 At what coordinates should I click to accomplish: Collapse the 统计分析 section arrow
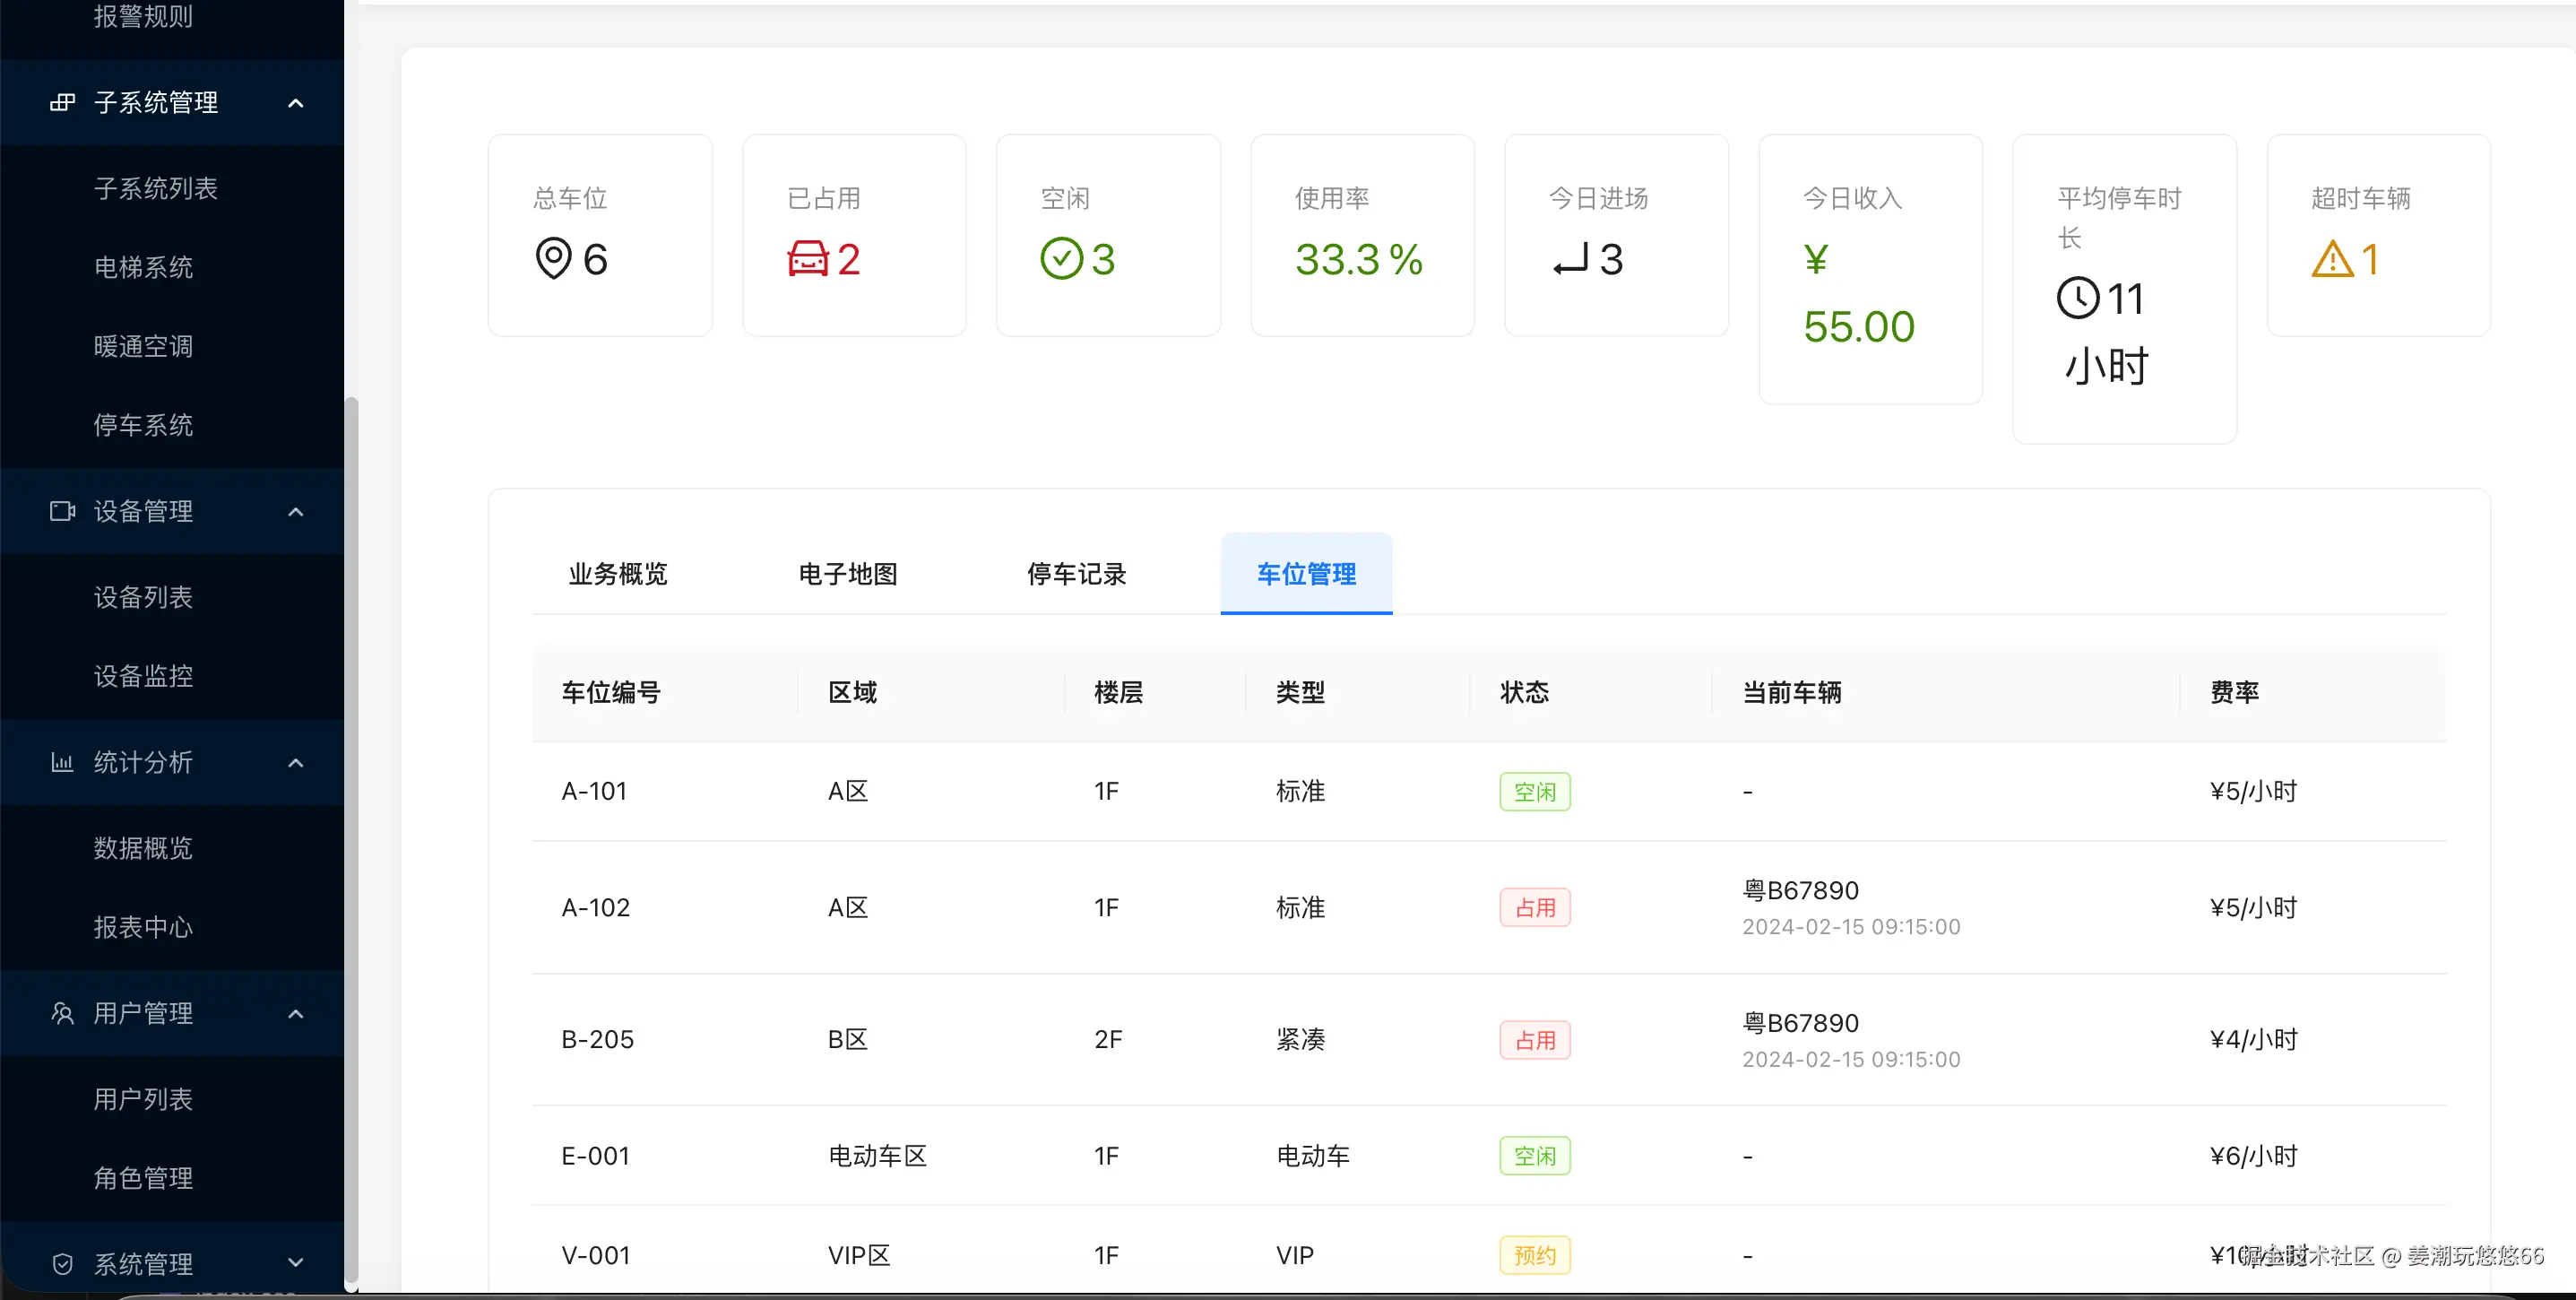(x=295, y=763)
